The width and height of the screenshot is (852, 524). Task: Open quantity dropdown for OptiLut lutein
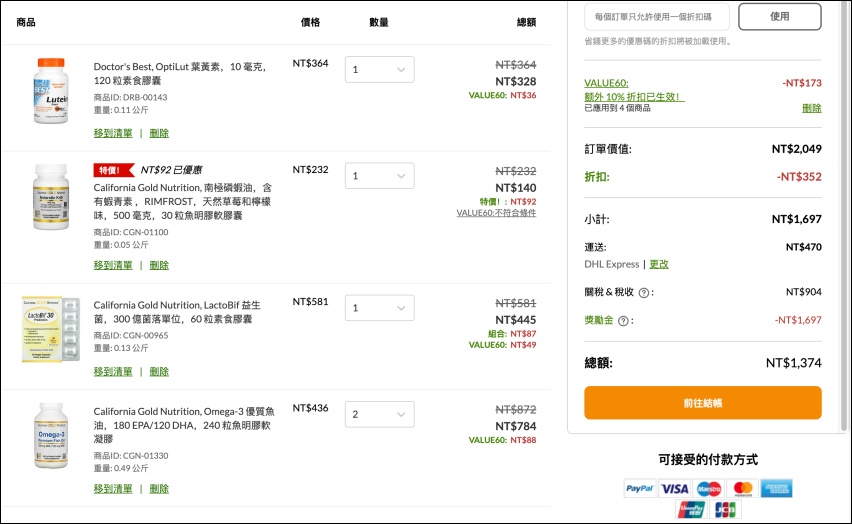click(x=379, y=70)
